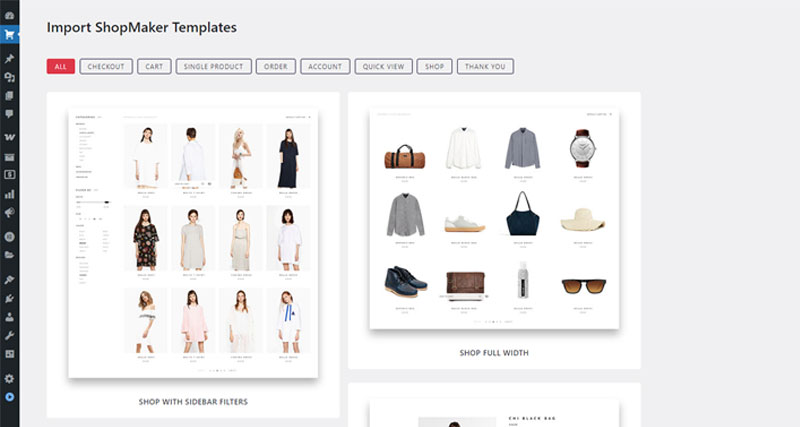Open the WooCommerce 'W' sidebar icon
This screenshot has height=427, width=800.
pos(9,135)
